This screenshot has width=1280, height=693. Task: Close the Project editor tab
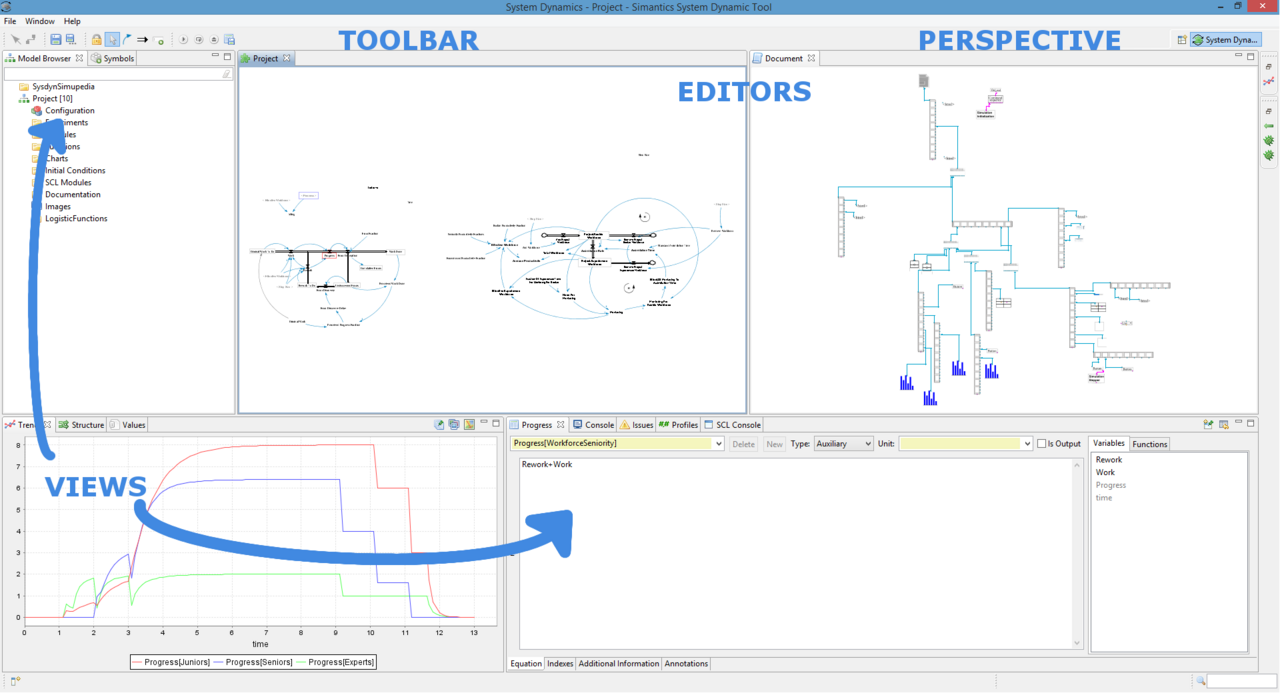pyautogui.click(x=287, y=58)
